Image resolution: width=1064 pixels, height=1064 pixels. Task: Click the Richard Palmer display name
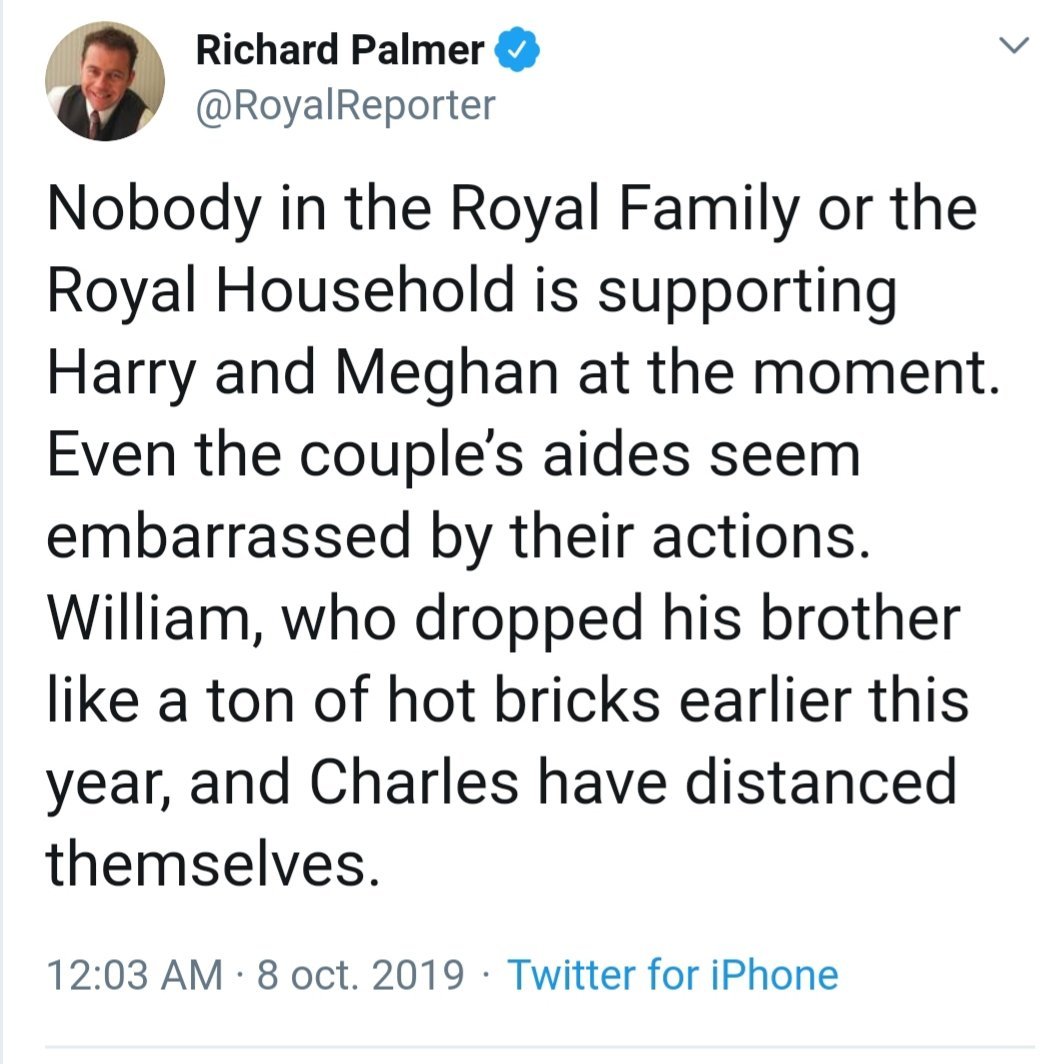tap(341, 50)
